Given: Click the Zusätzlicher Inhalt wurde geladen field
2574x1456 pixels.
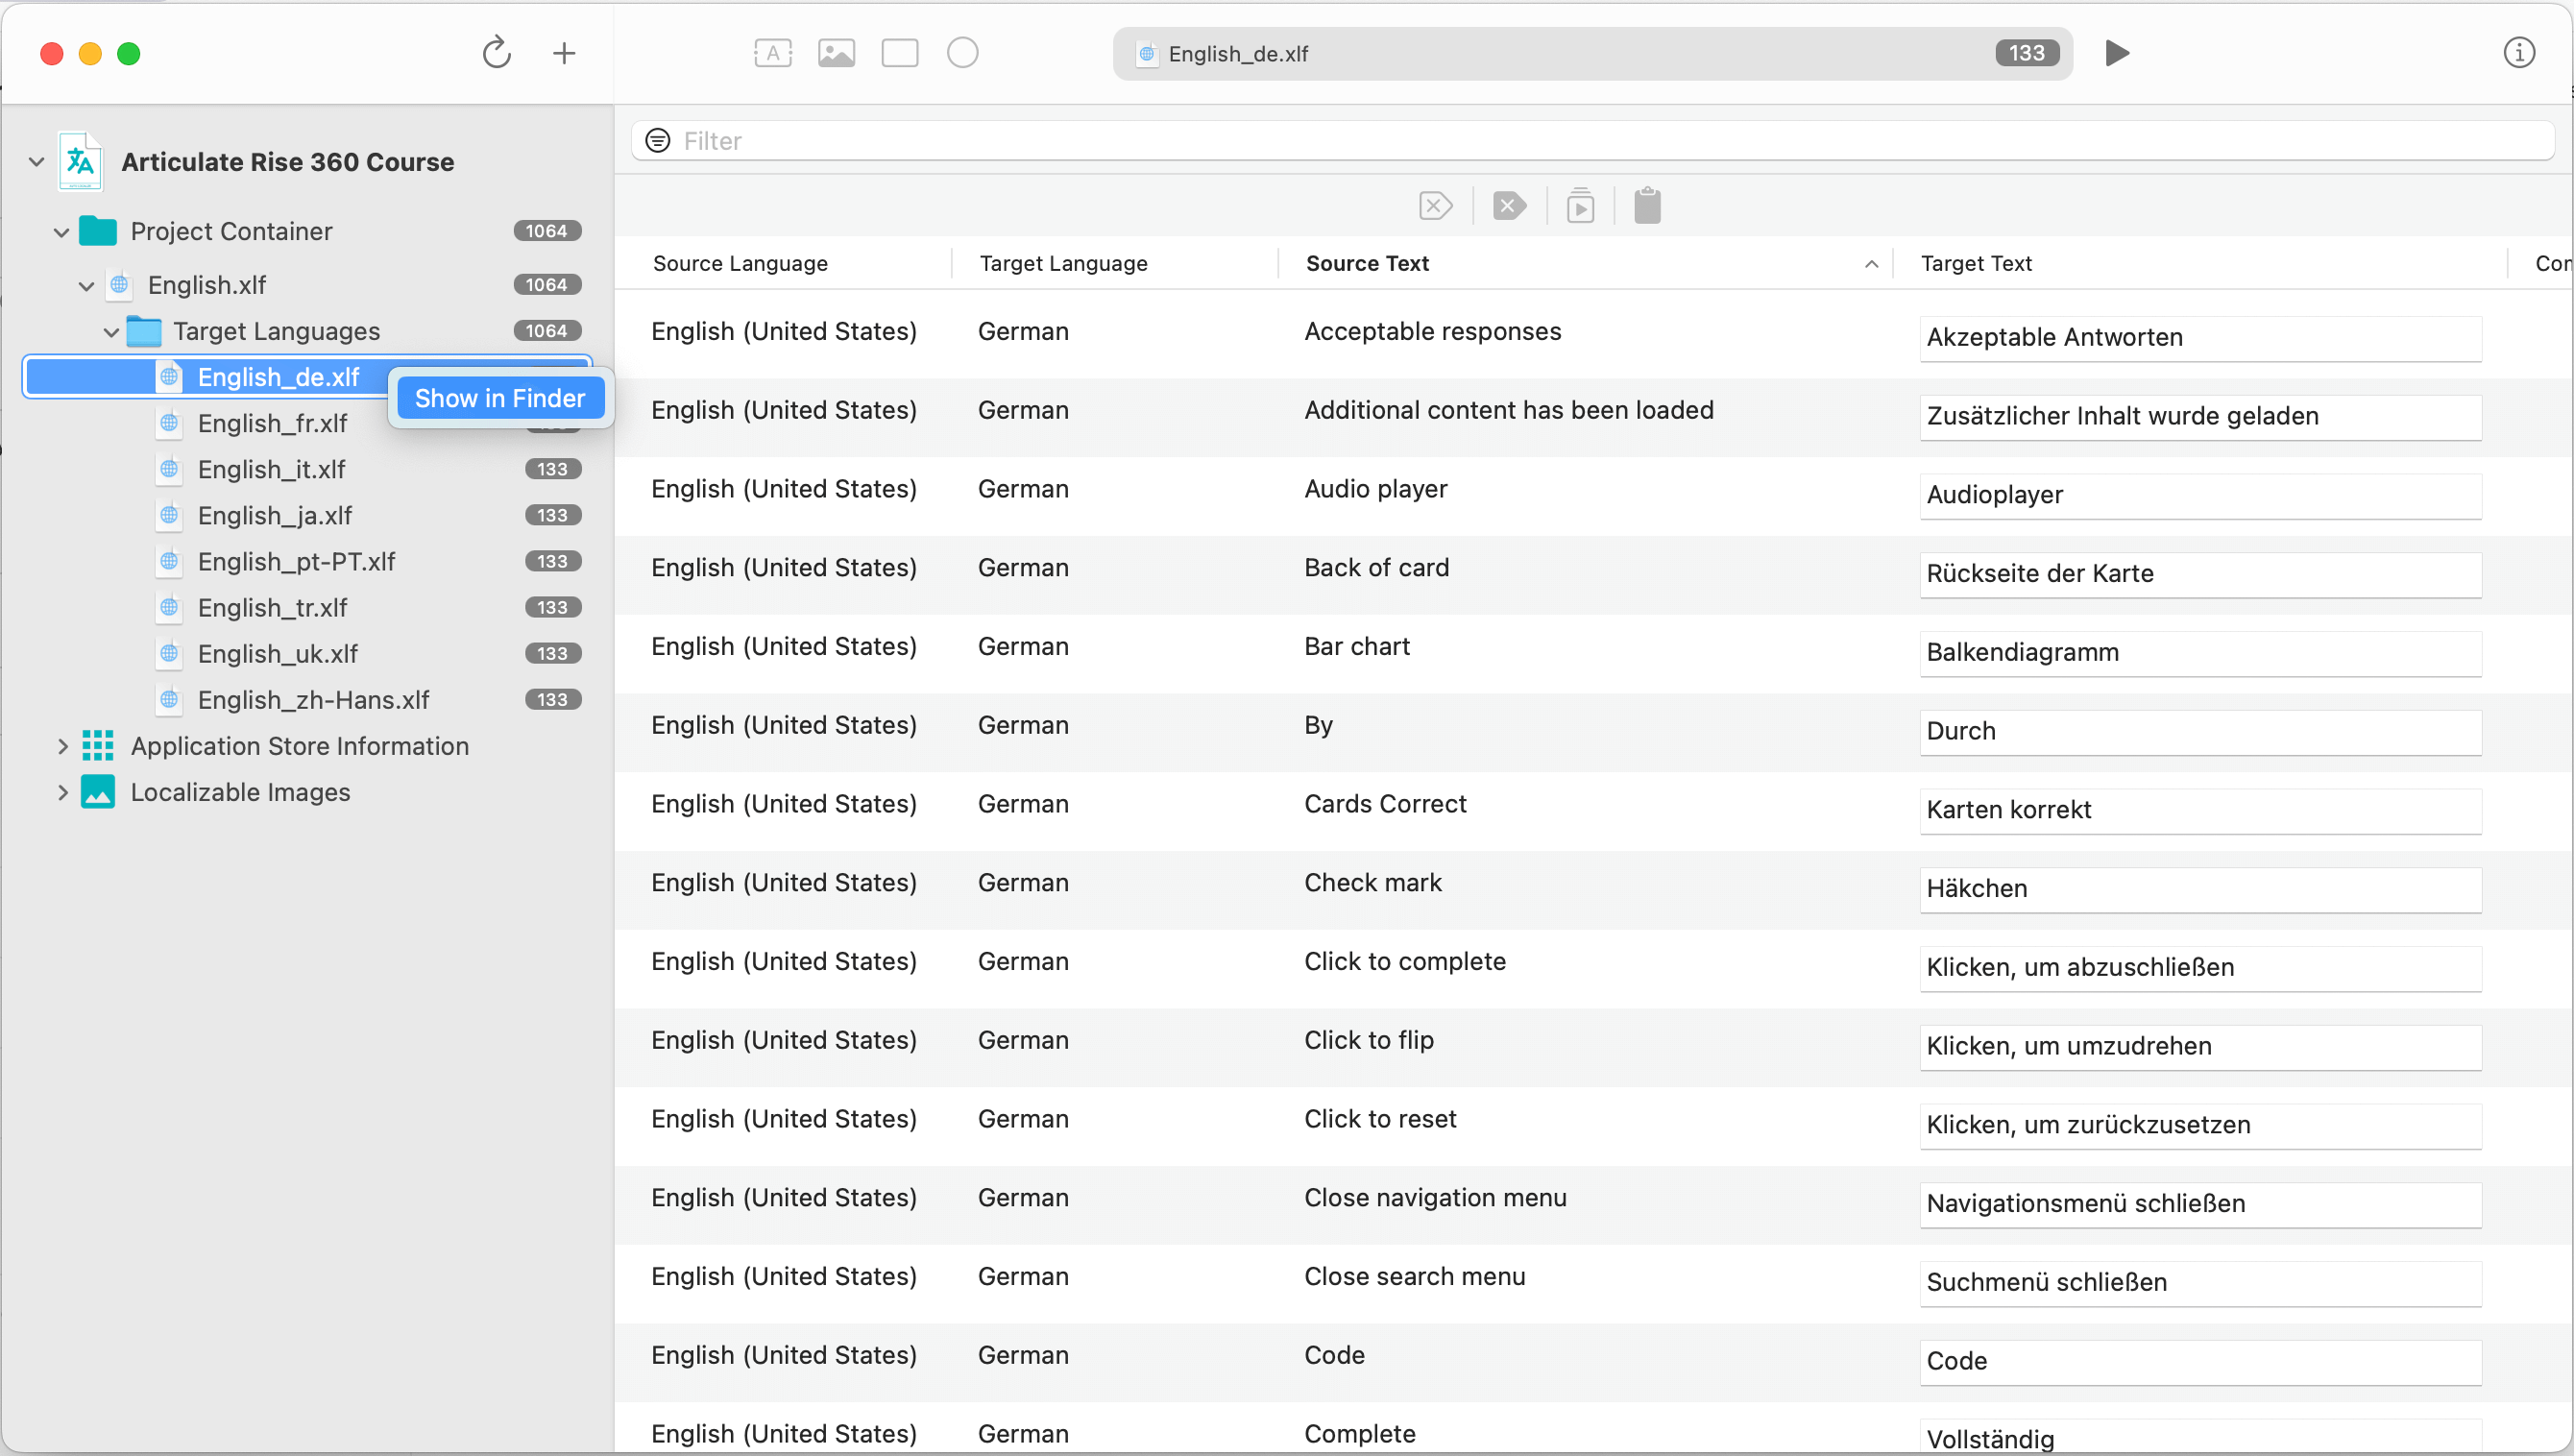Looking at the screenshot, I should pyautogui.click(x=2200, y=417).
